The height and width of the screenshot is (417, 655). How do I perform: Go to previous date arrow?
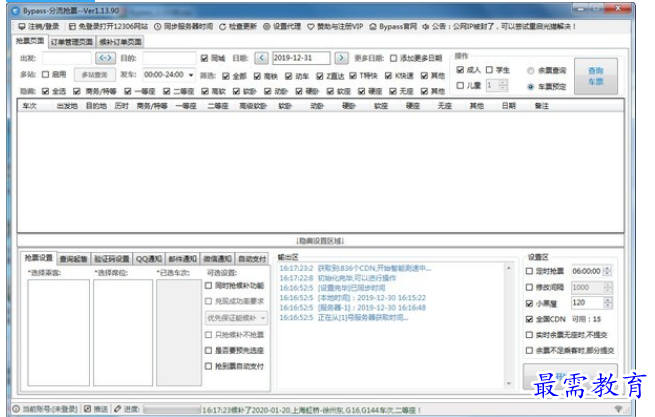[261, 58]
